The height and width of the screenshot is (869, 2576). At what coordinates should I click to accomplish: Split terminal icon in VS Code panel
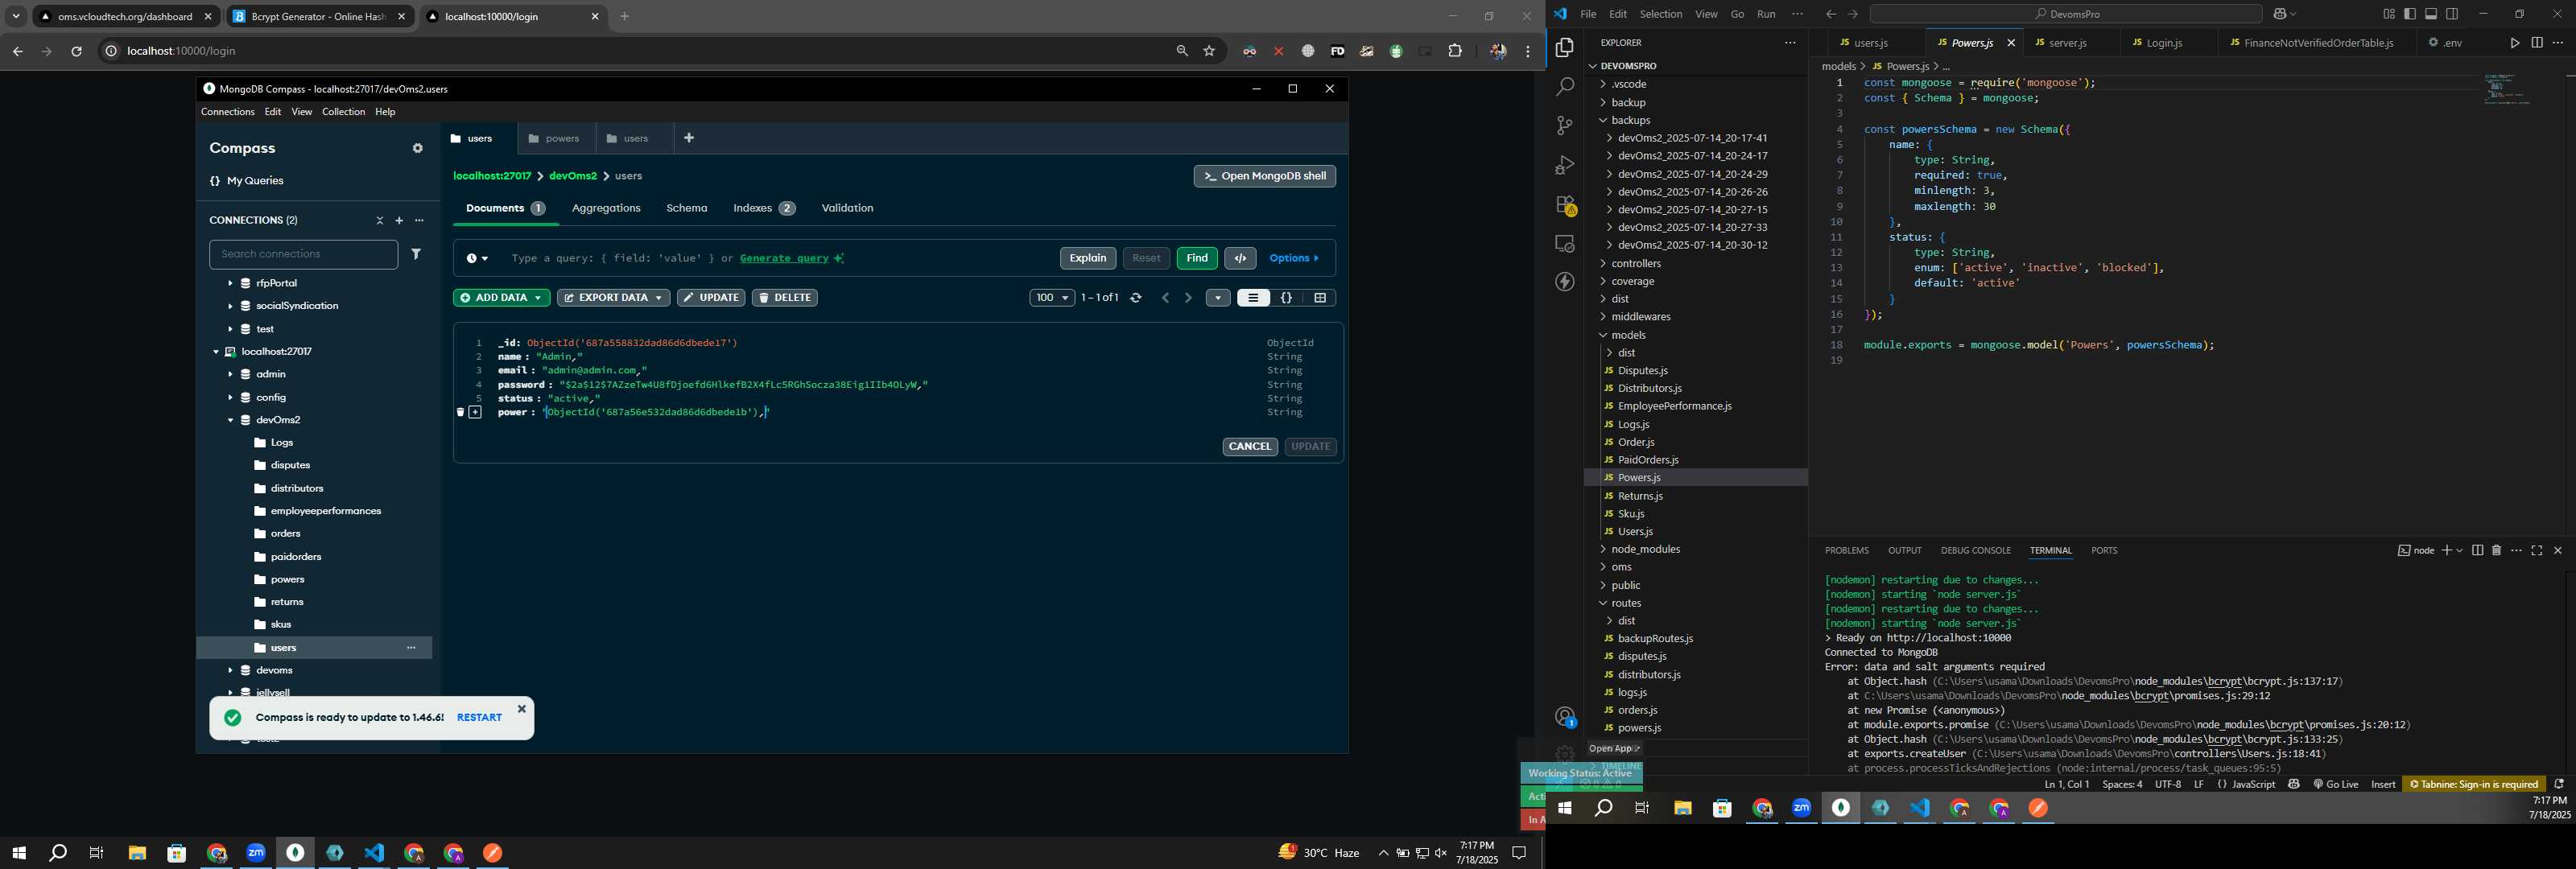click(x=2477, y=551)
